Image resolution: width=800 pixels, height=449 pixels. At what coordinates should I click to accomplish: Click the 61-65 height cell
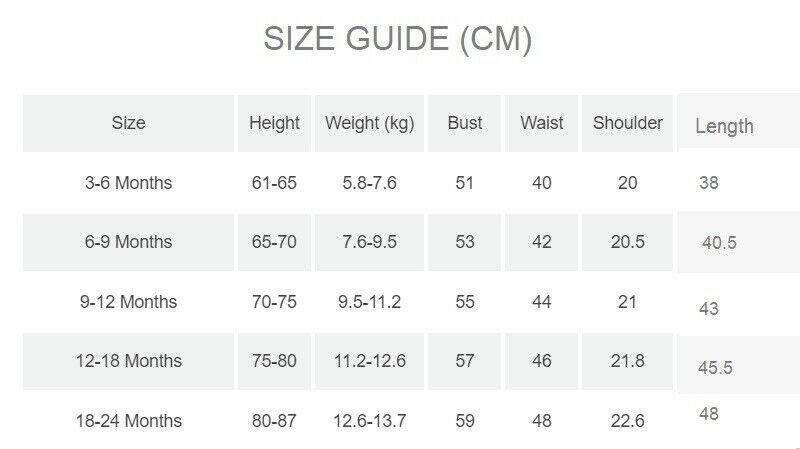click(x=274, y=183)
